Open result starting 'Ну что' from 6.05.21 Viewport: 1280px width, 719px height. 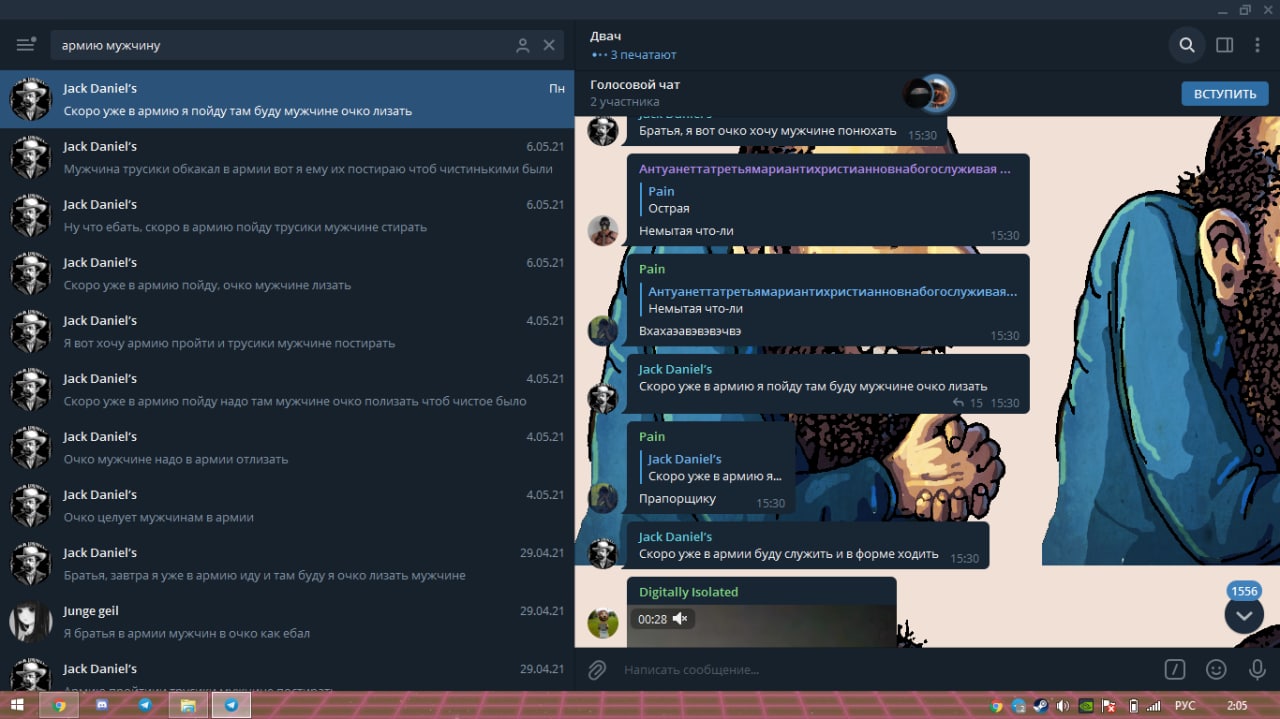click(287, 215)
